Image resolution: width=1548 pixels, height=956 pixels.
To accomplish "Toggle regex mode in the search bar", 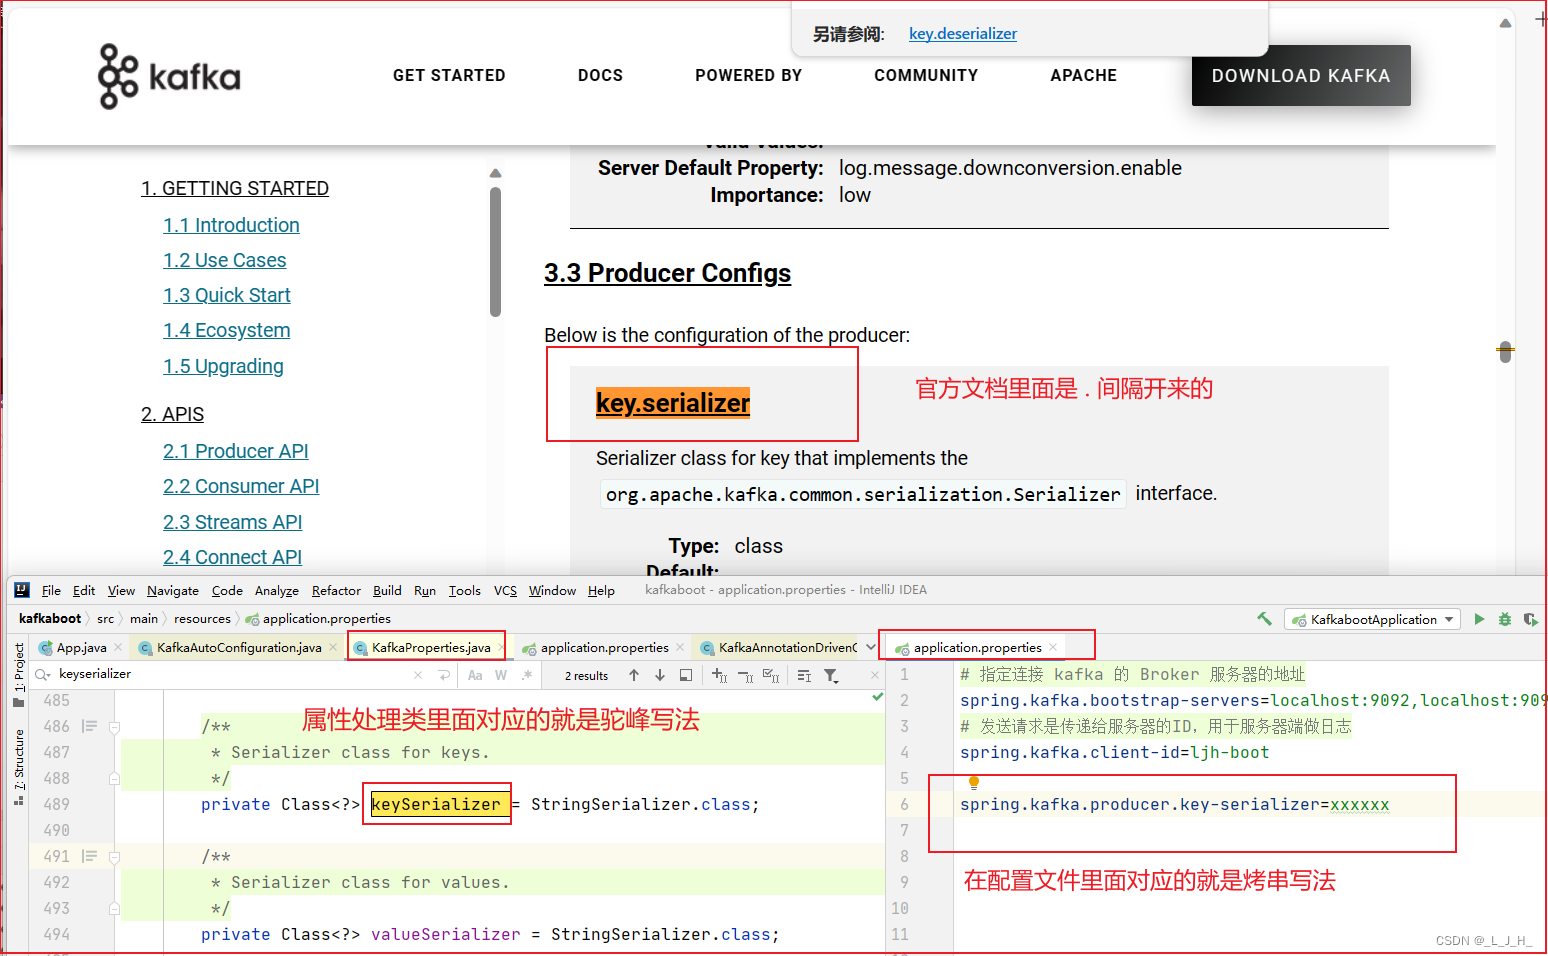I will pyautogui.click(x=527, y=675).
